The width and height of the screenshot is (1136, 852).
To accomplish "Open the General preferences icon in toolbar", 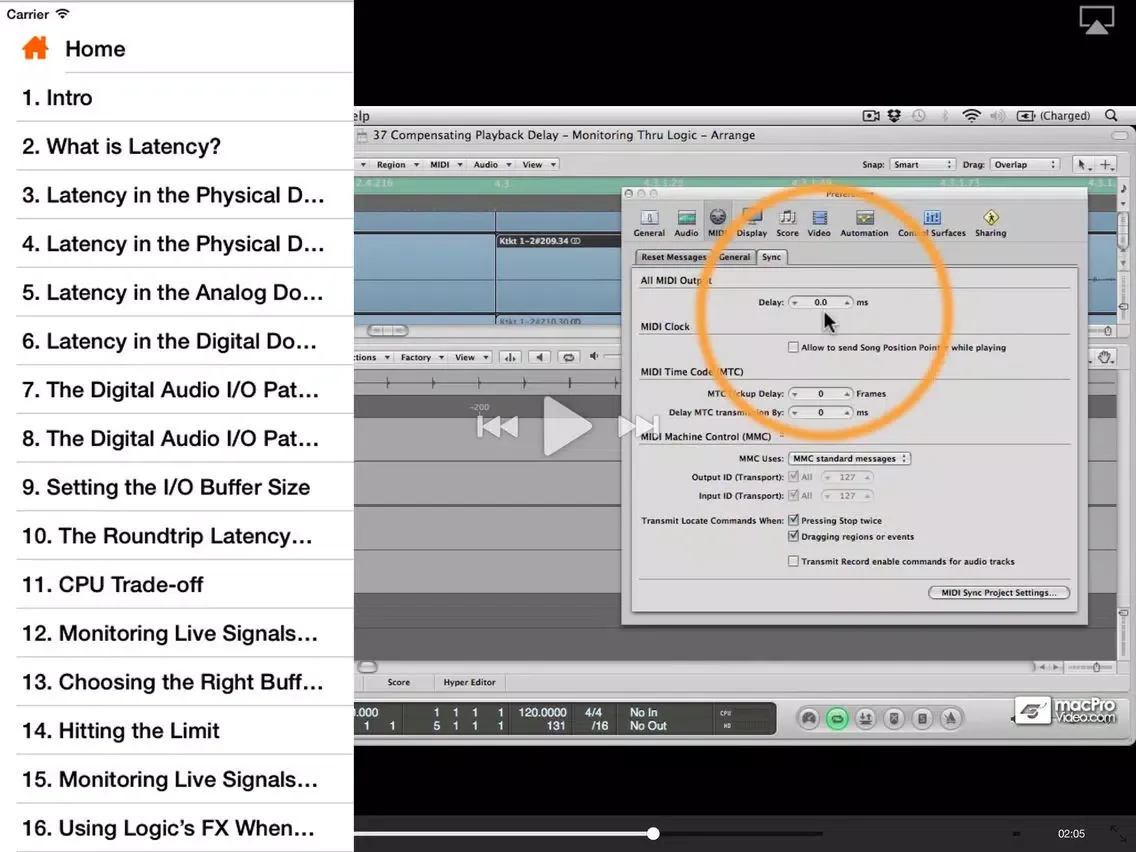I will 649,223.
